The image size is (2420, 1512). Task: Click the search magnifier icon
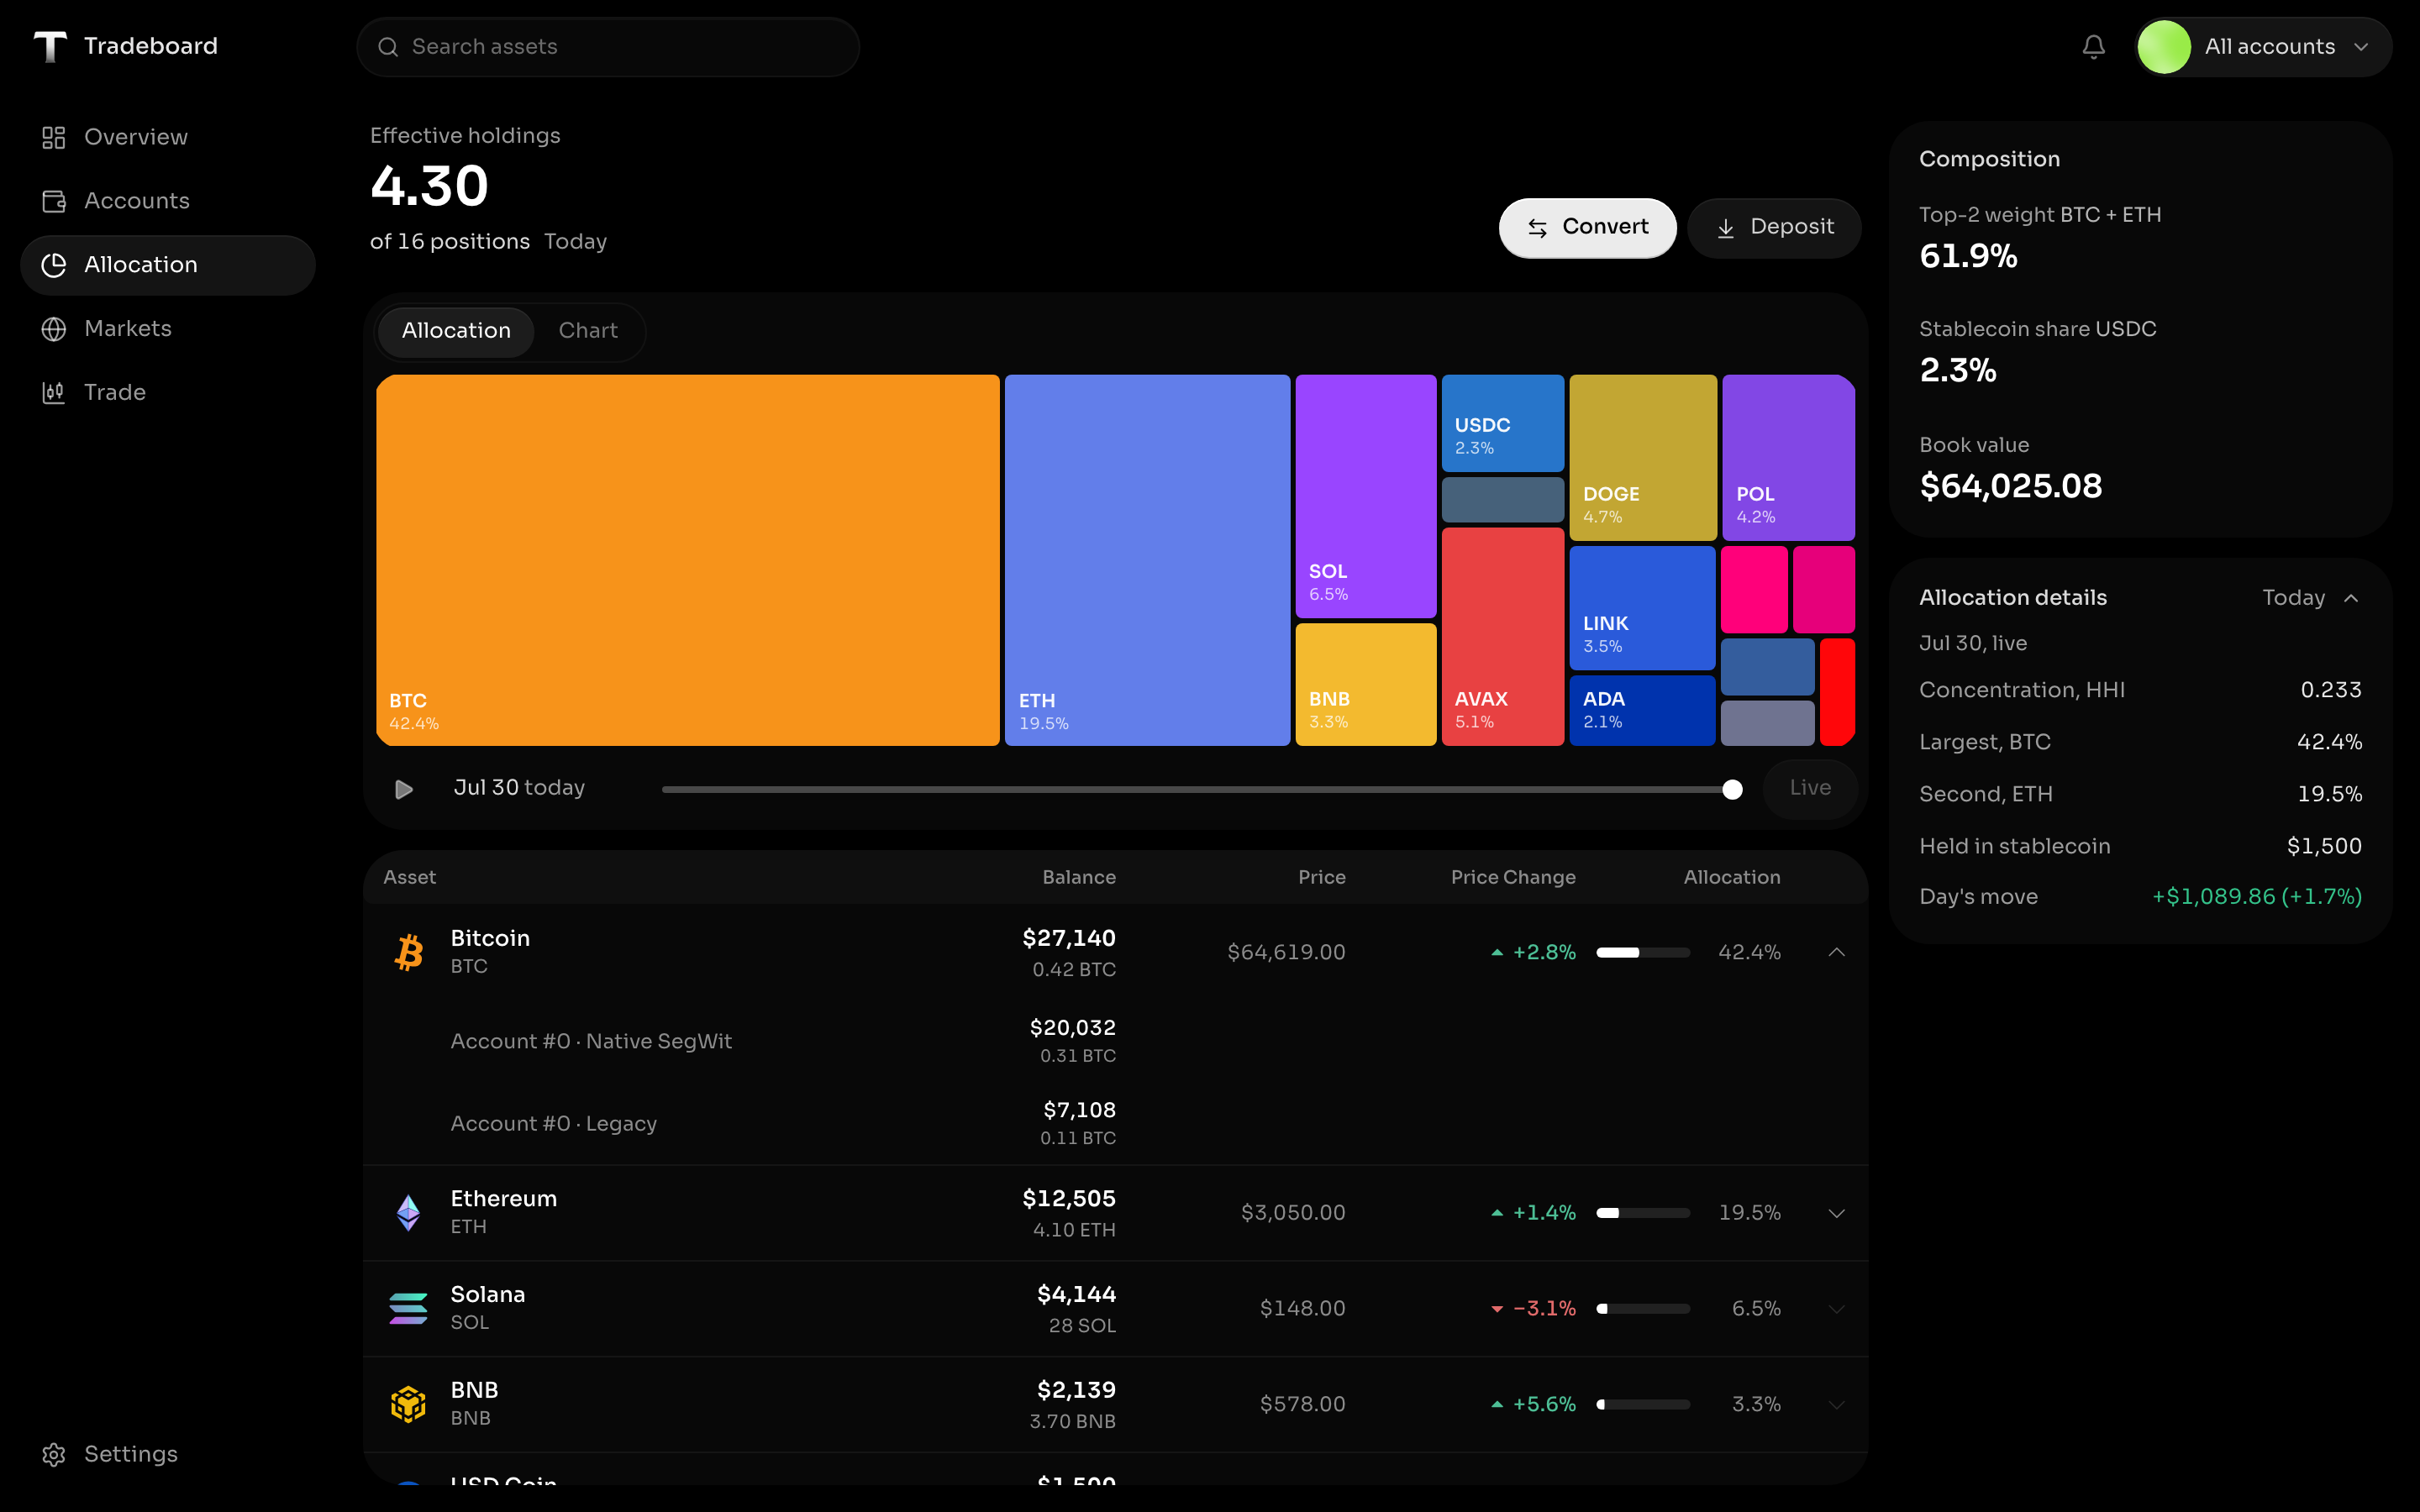[x=388, y=47]
